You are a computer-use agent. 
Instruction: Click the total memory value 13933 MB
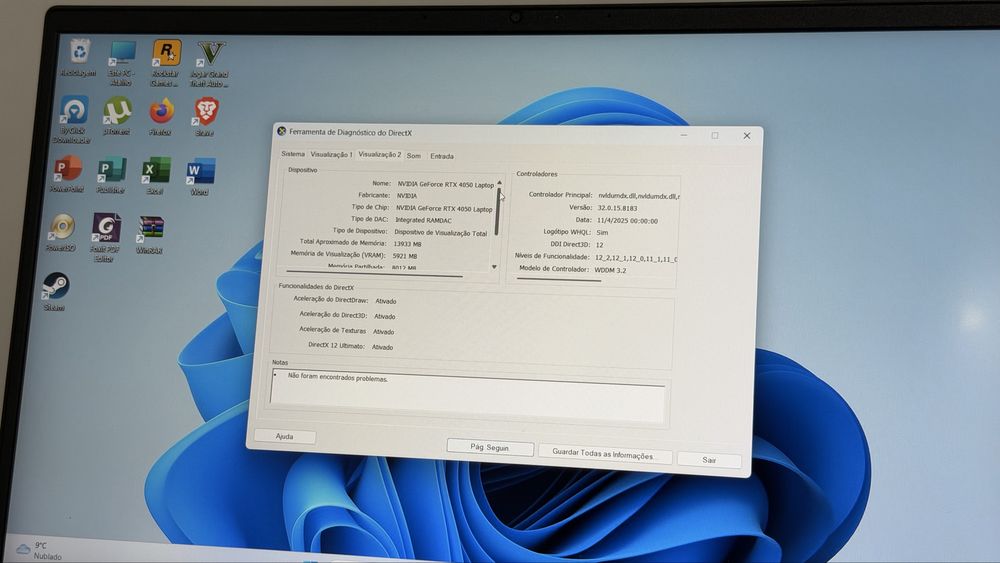(407, 244)
